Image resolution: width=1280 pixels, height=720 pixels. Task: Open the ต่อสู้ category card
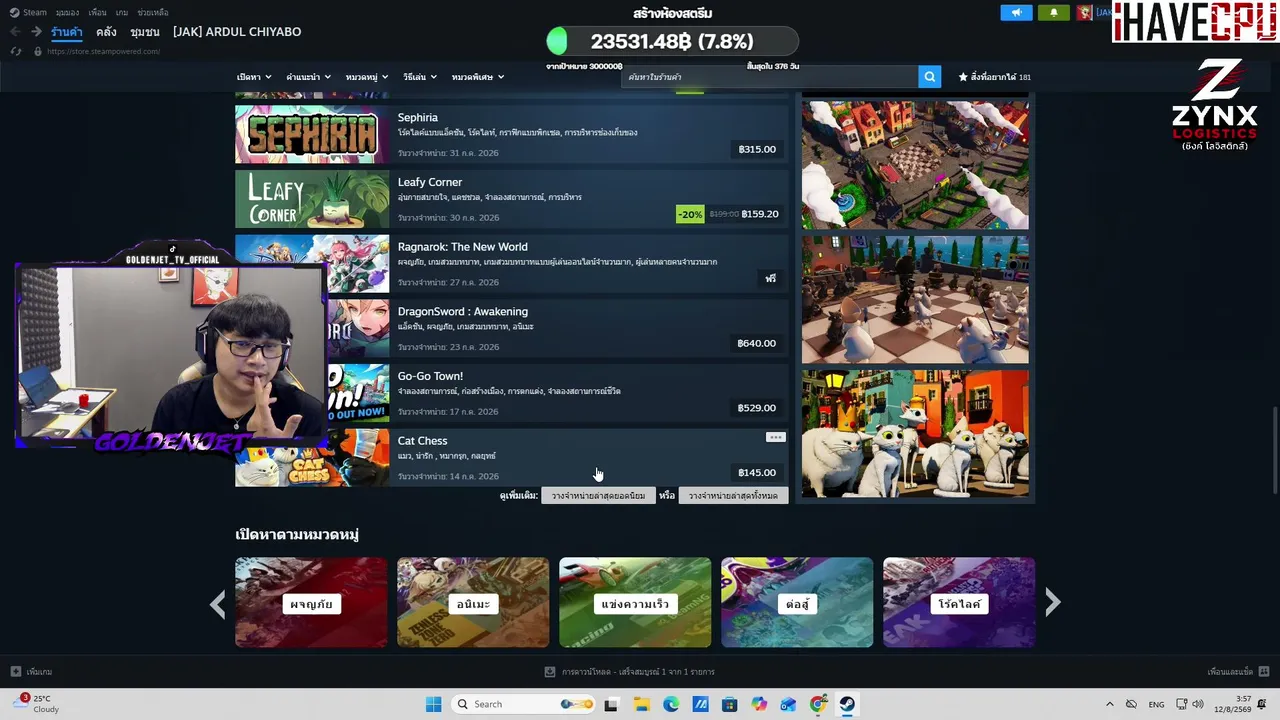tap(797, 602)
